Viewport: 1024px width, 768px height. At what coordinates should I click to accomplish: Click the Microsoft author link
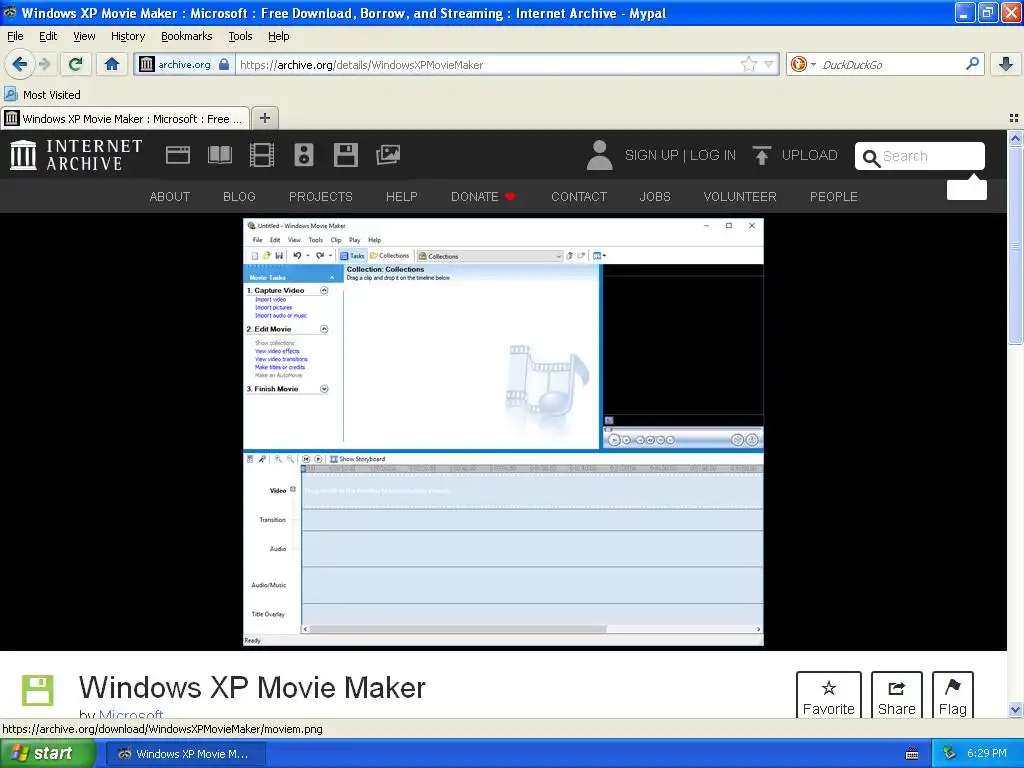(x=131, y=713)
